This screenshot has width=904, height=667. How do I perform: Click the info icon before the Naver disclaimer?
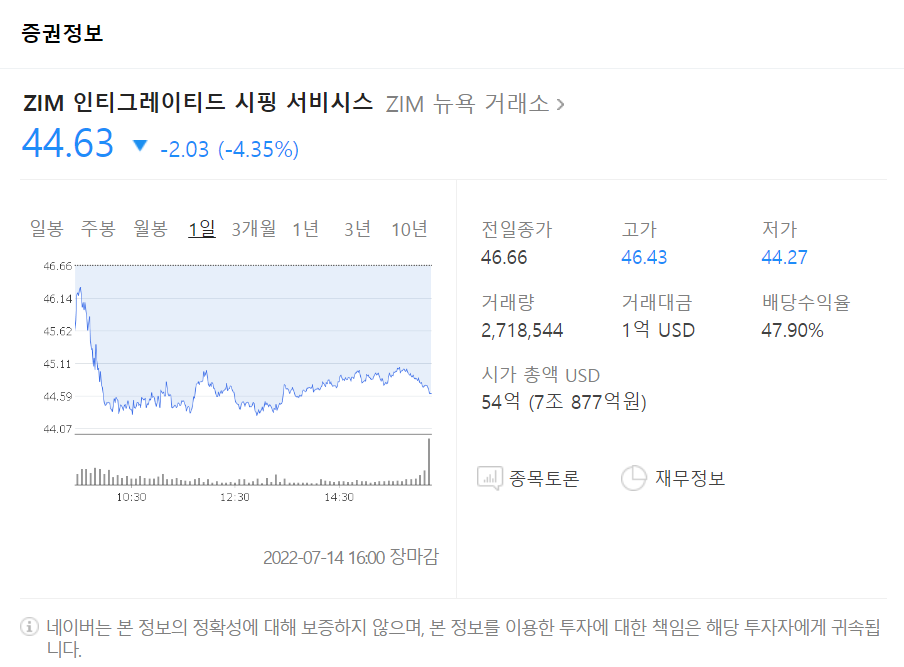point(29,626)
